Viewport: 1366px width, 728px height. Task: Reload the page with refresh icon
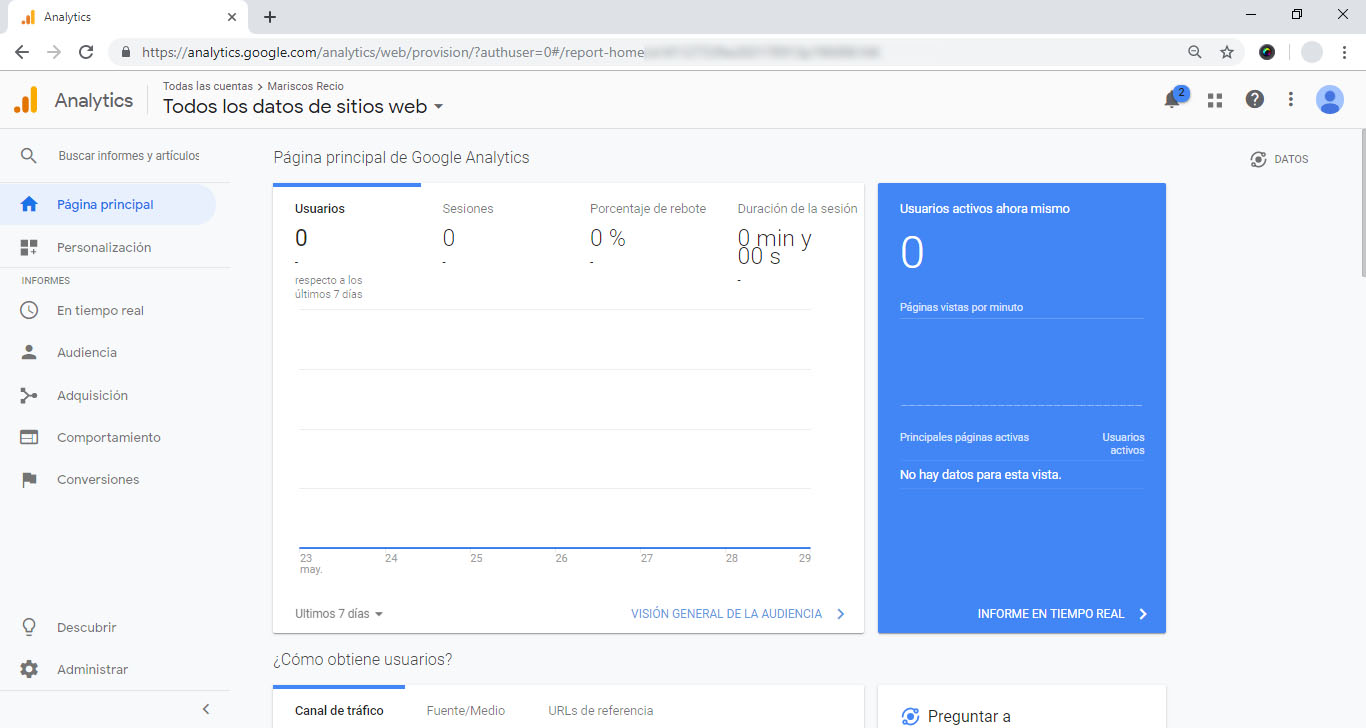pos(86,52)
